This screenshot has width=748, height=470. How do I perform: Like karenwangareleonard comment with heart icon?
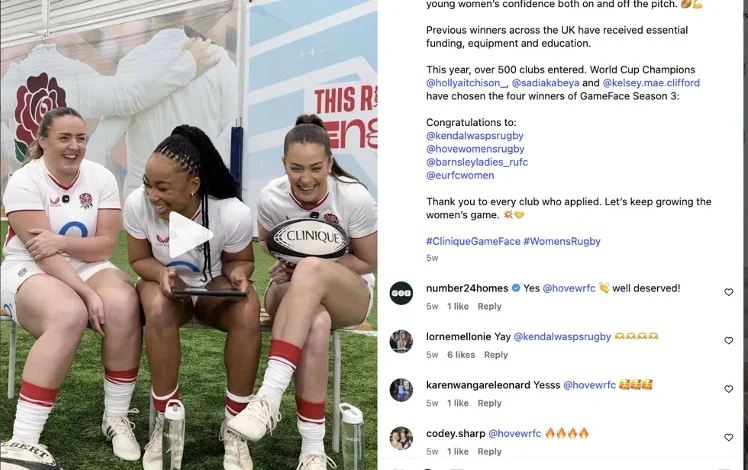[728, 389]
